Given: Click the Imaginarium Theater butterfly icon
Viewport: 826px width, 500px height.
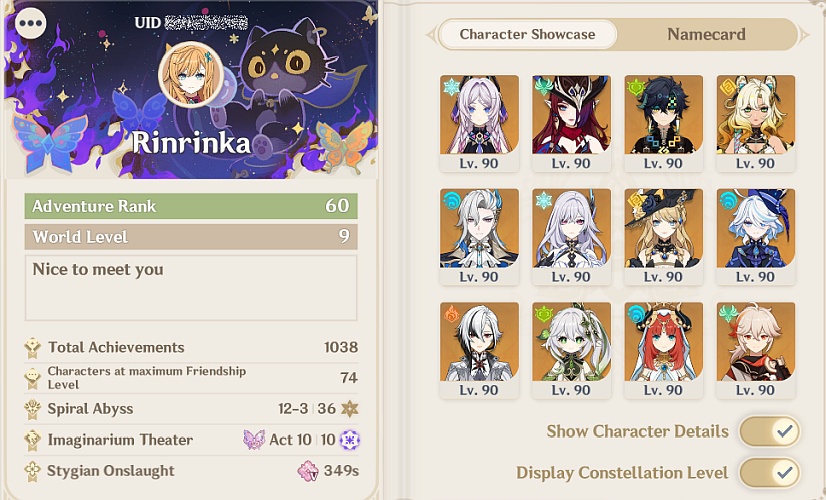Looking at the screenshot, I should (253, 439).
